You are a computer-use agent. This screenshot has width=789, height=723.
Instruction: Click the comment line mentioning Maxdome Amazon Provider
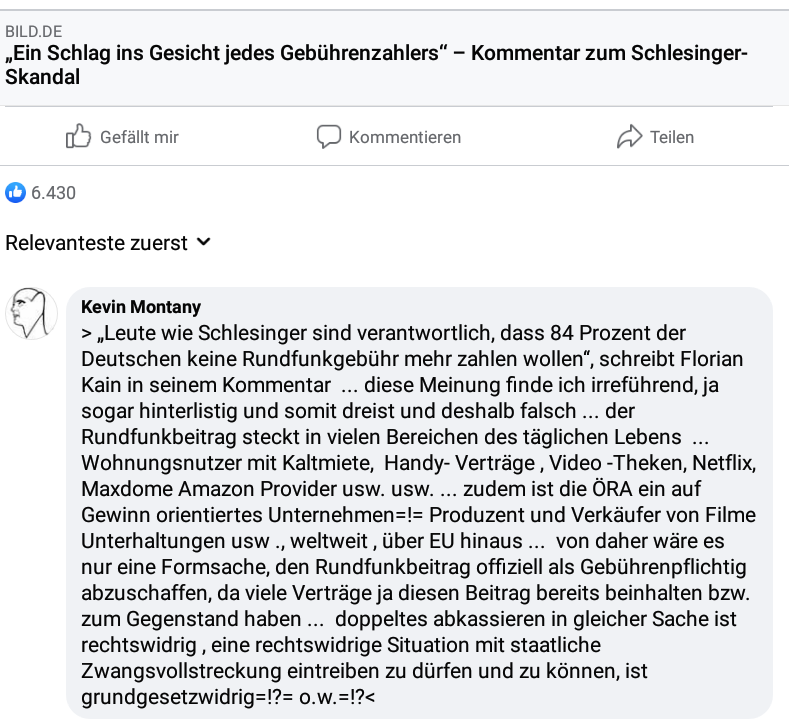tap(391, 489)
